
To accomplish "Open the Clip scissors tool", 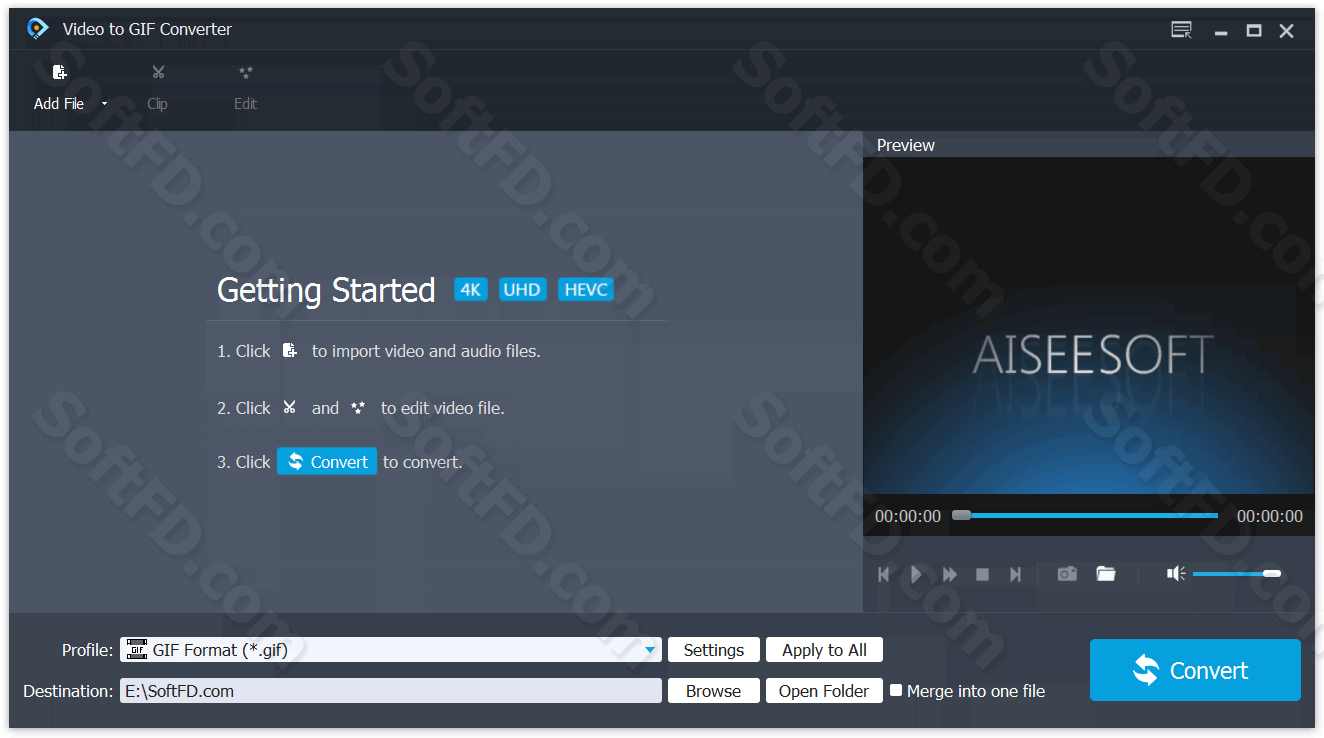I will click(x=158, y=73).
